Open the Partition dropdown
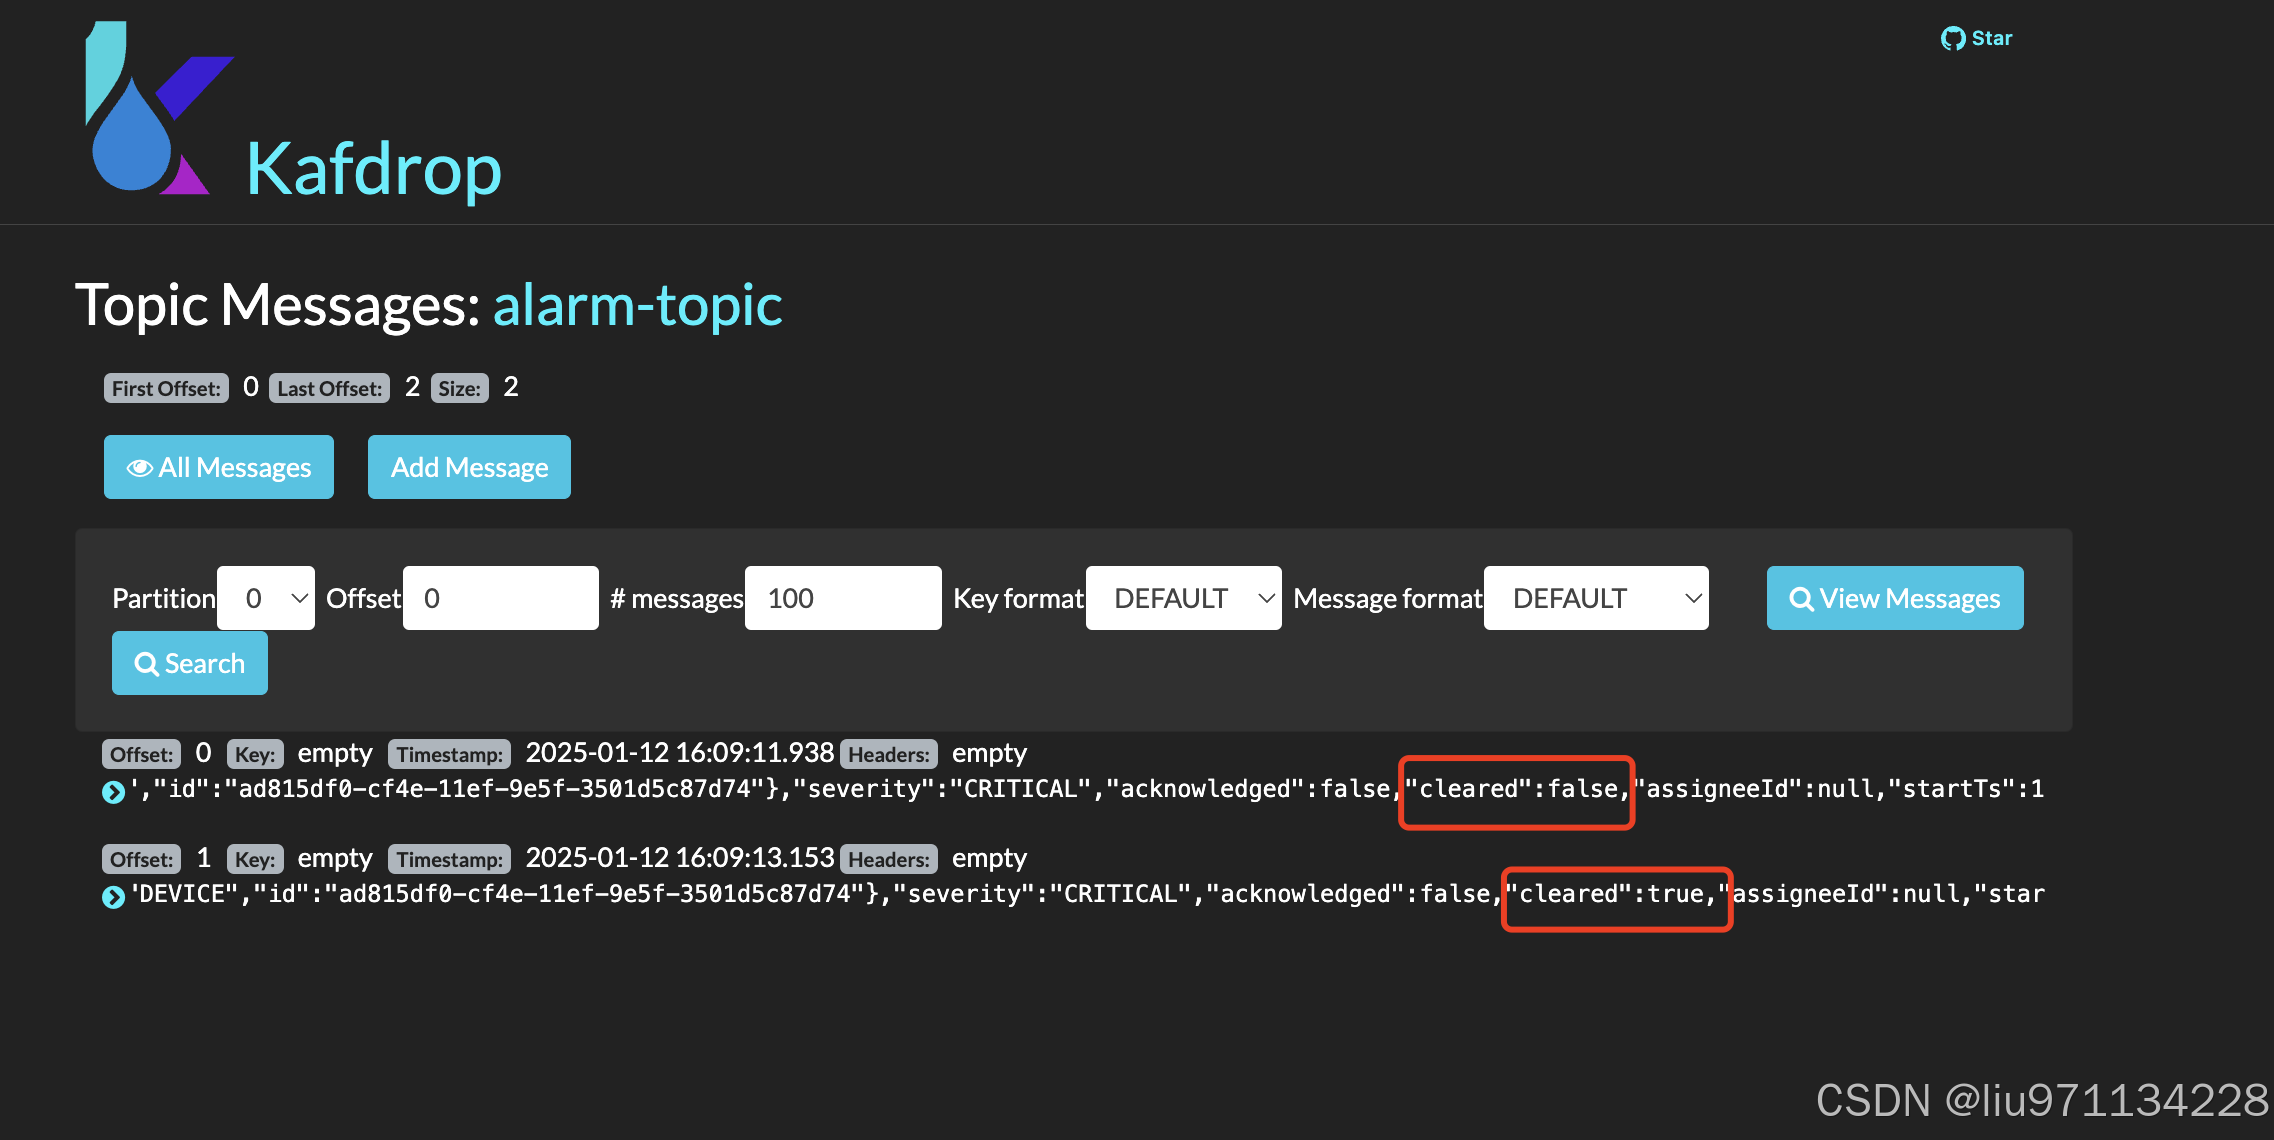This screenshot has width=2274, height=1140. [266, 598]
